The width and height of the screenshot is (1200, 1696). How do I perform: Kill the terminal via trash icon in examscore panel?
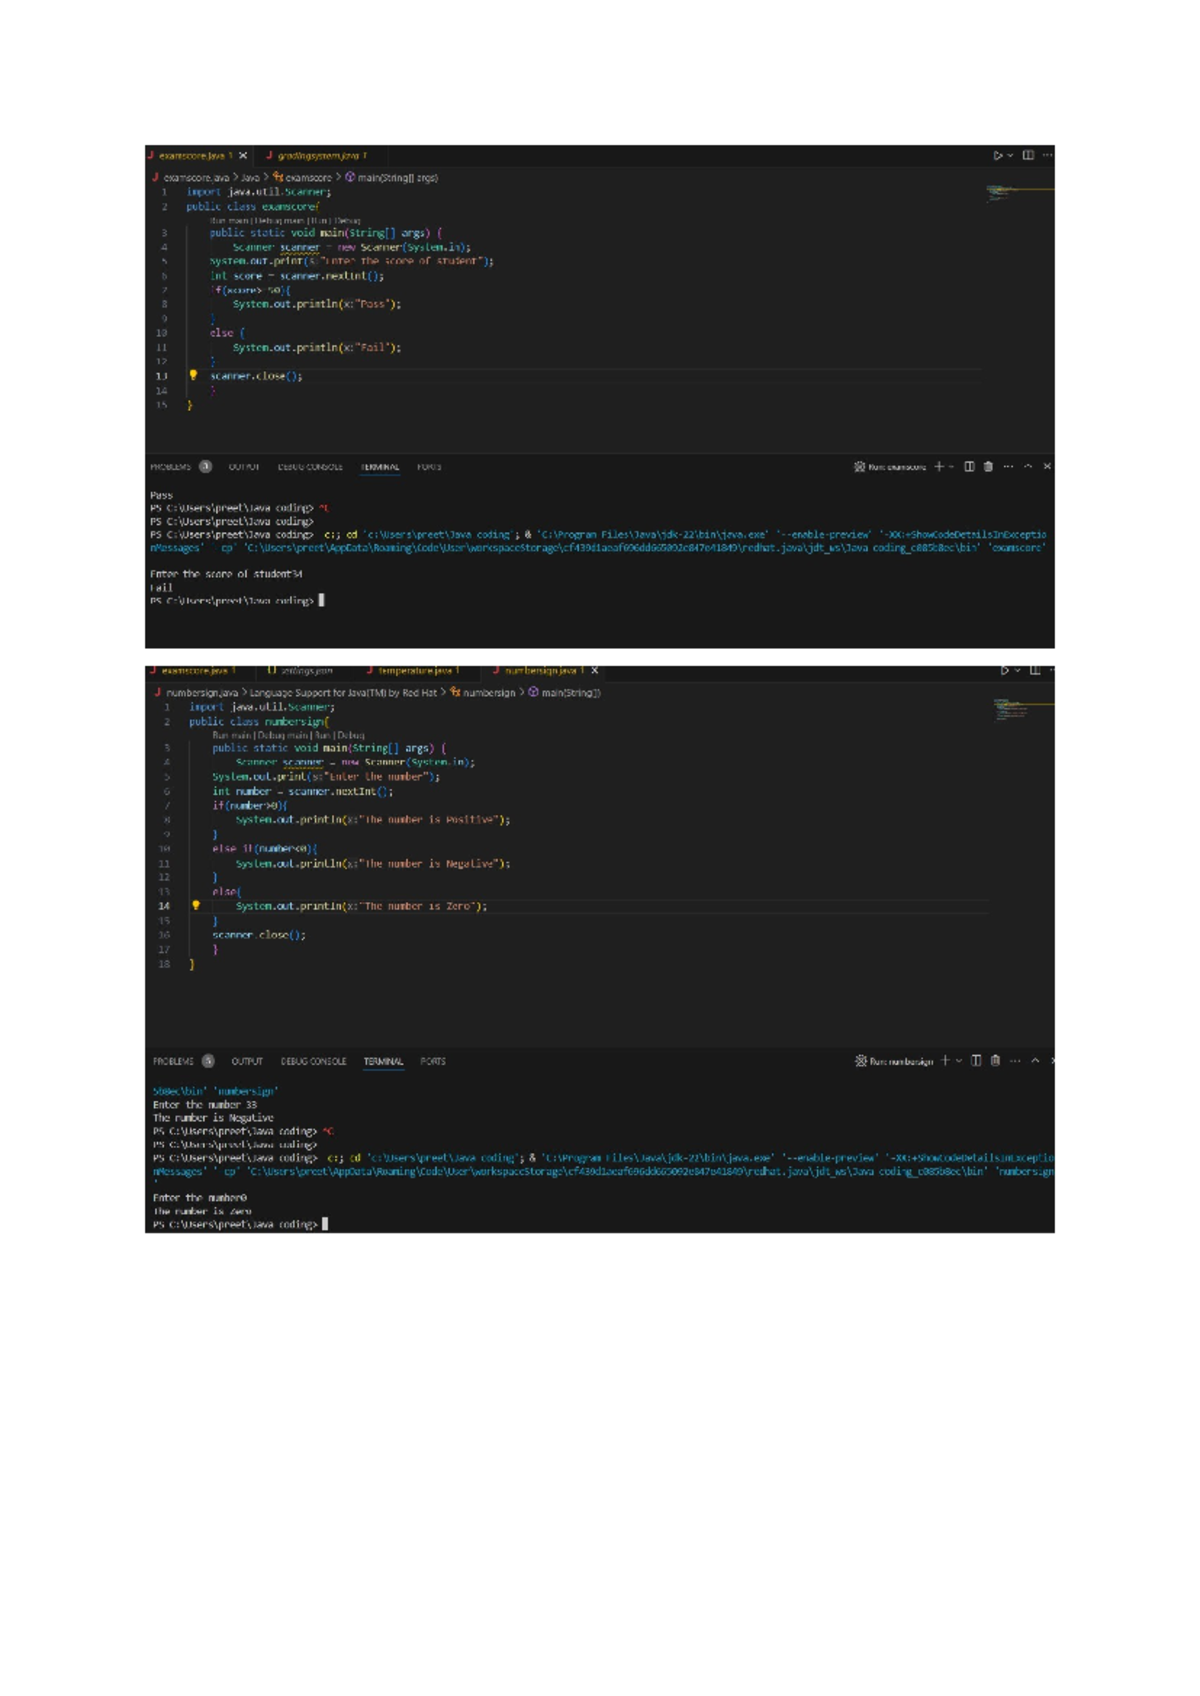click(x=988, y=467)
